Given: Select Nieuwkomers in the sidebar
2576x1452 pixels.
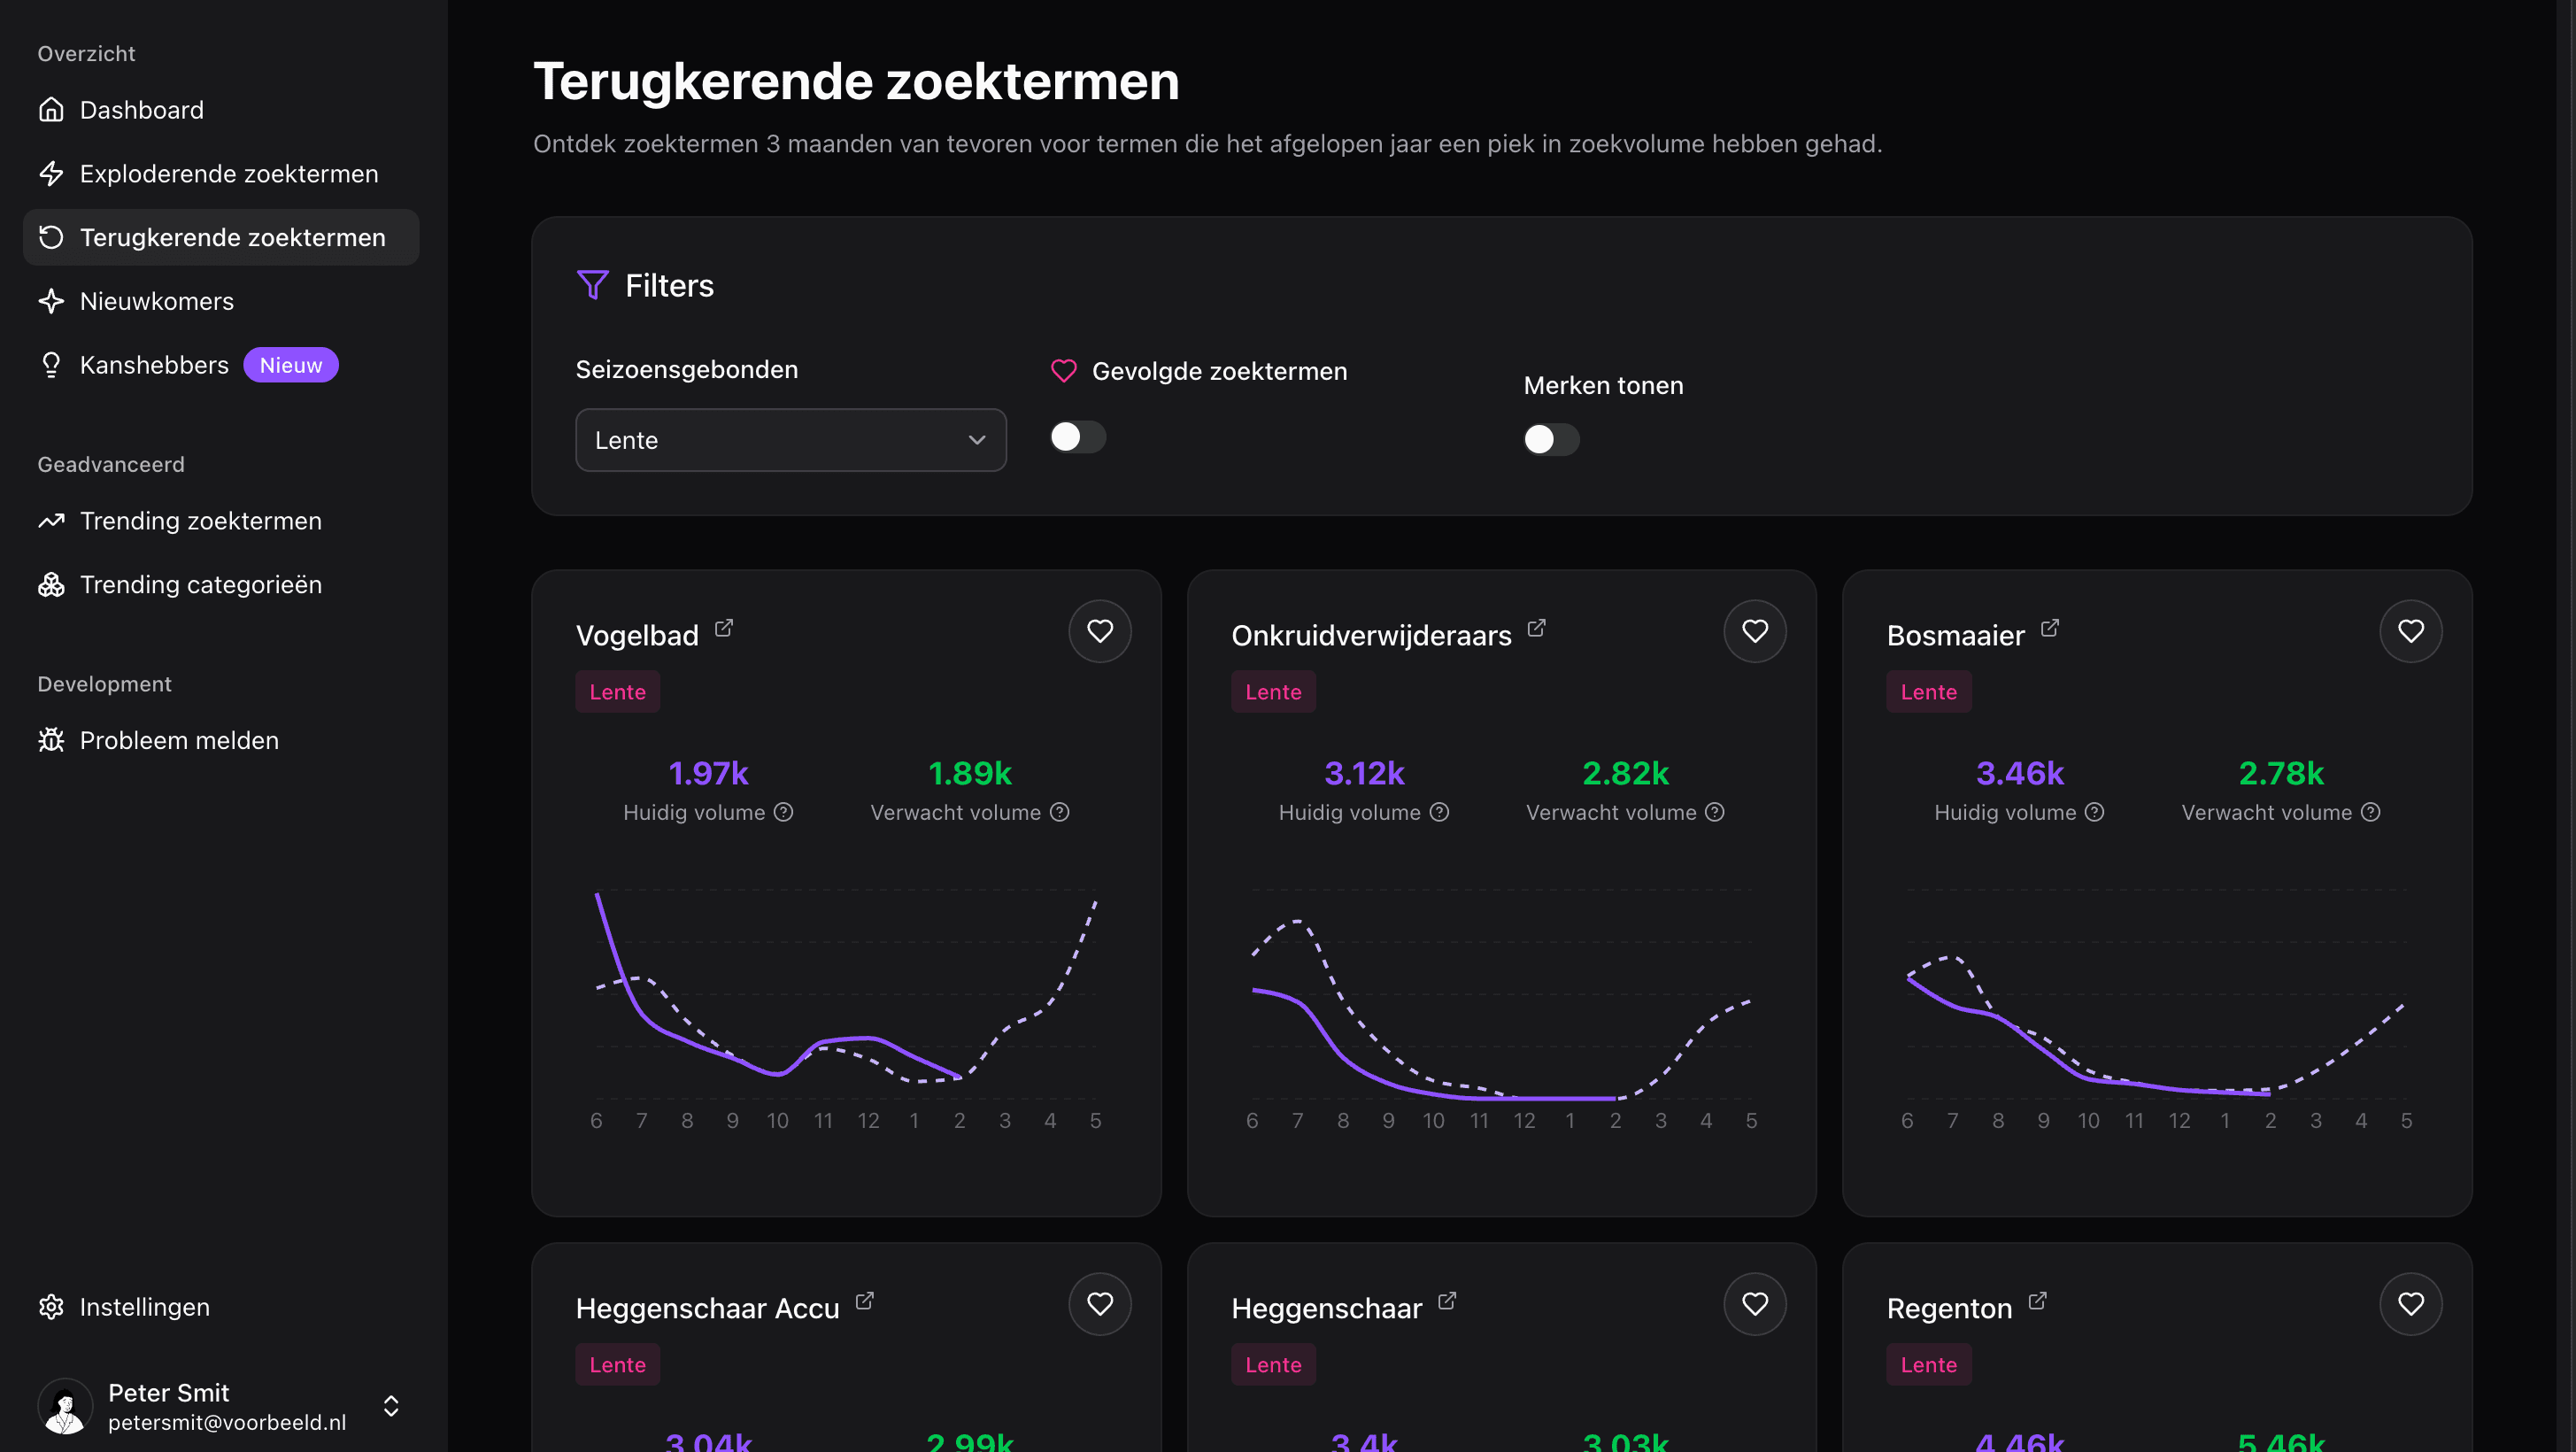Looking at the screenshot, I should tap(156, 300).
